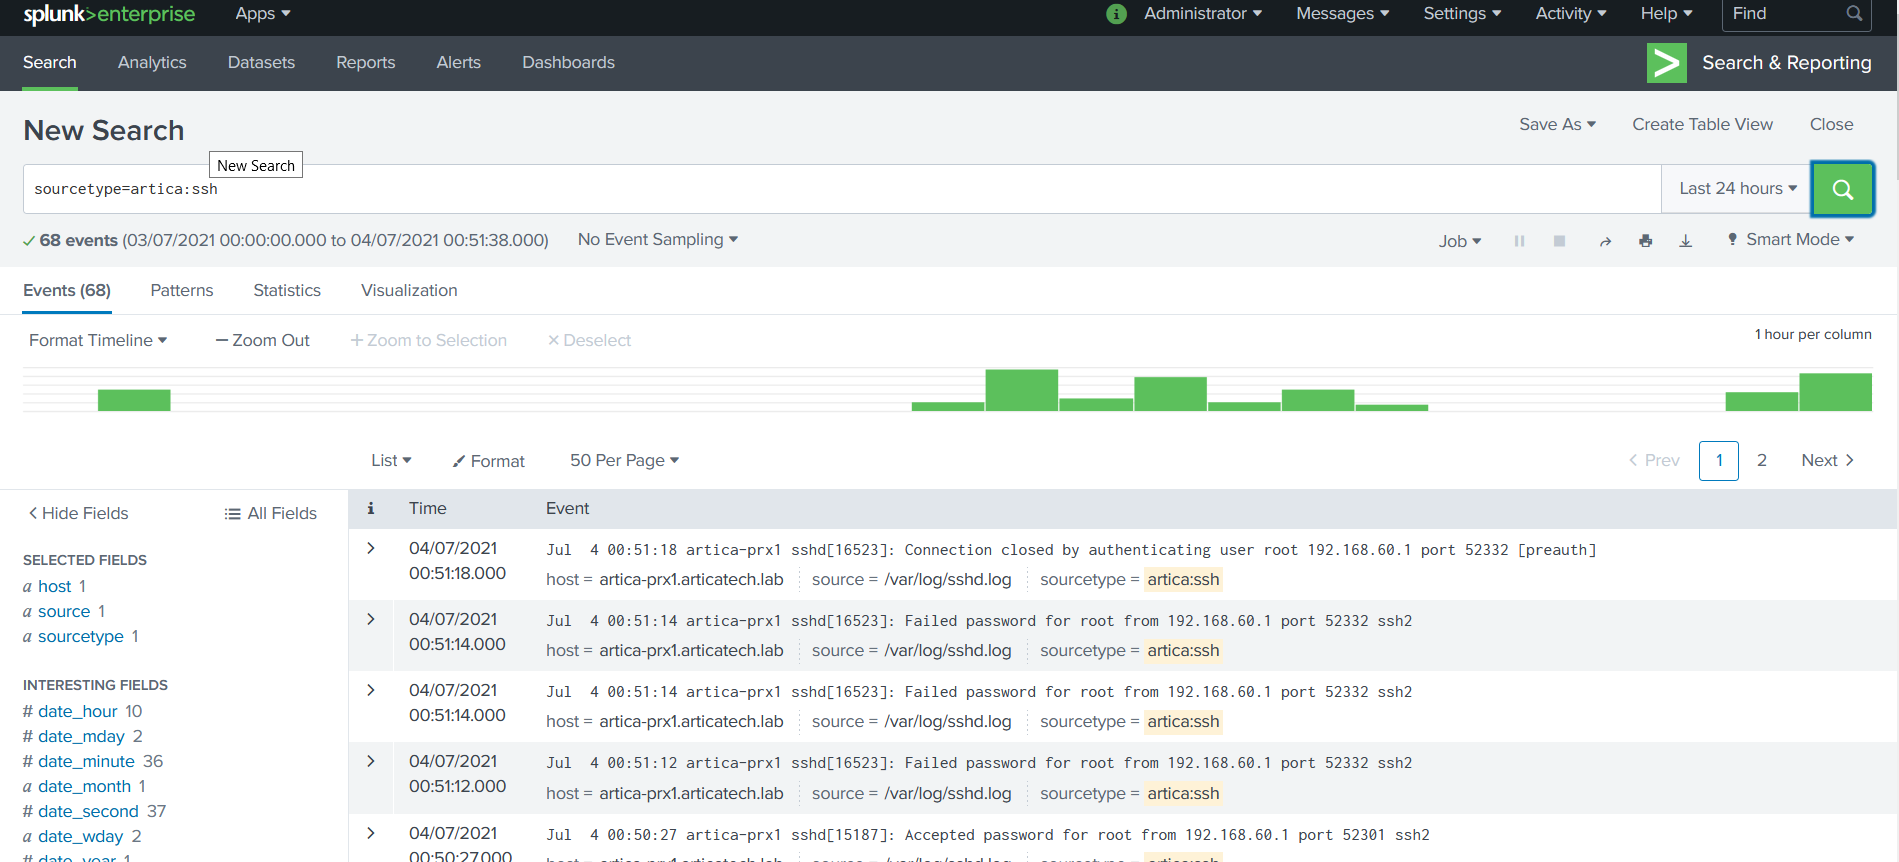Click the Time column header

[x=428, y=509]
